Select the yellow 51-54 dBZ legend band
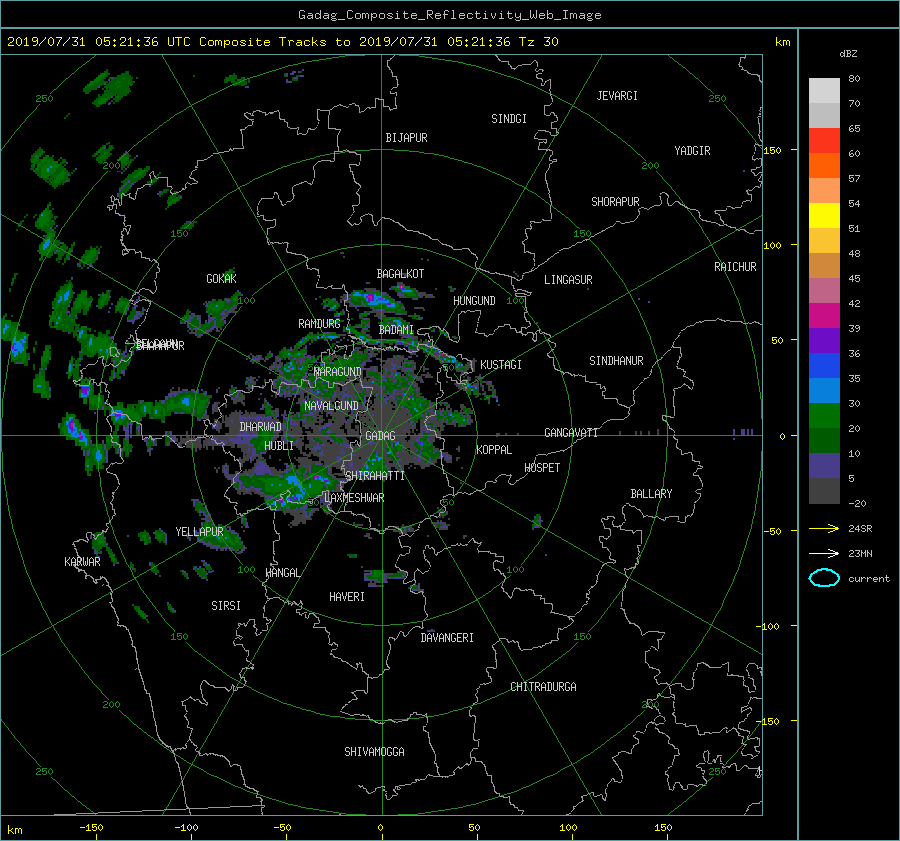 824,216
